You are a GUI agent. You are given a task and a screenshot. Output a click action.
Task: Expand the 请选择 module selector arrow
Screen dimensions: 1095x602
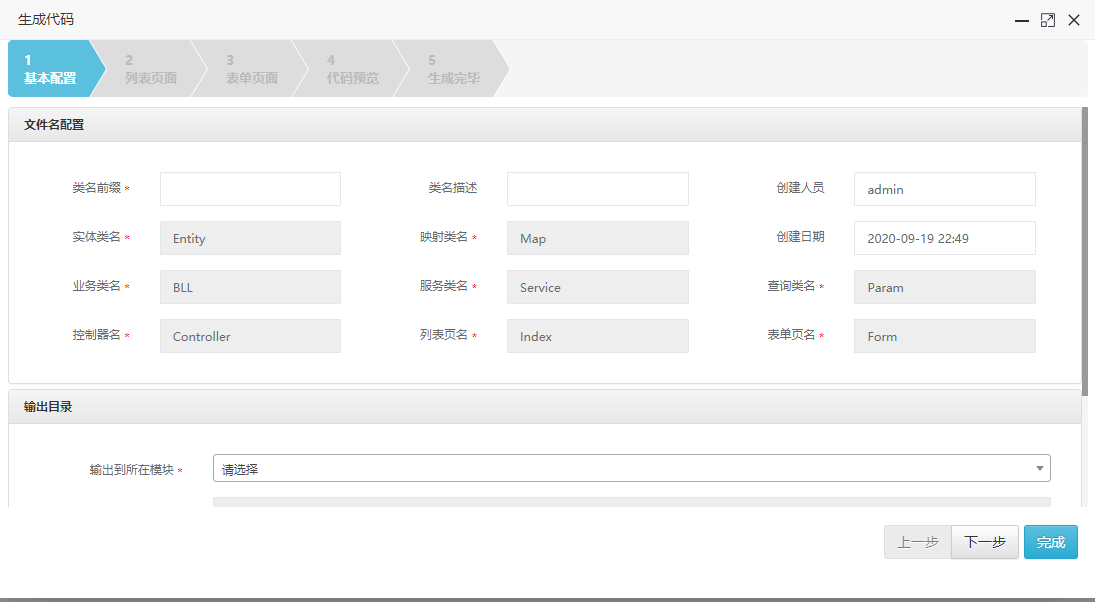(x=1040, y=467)
